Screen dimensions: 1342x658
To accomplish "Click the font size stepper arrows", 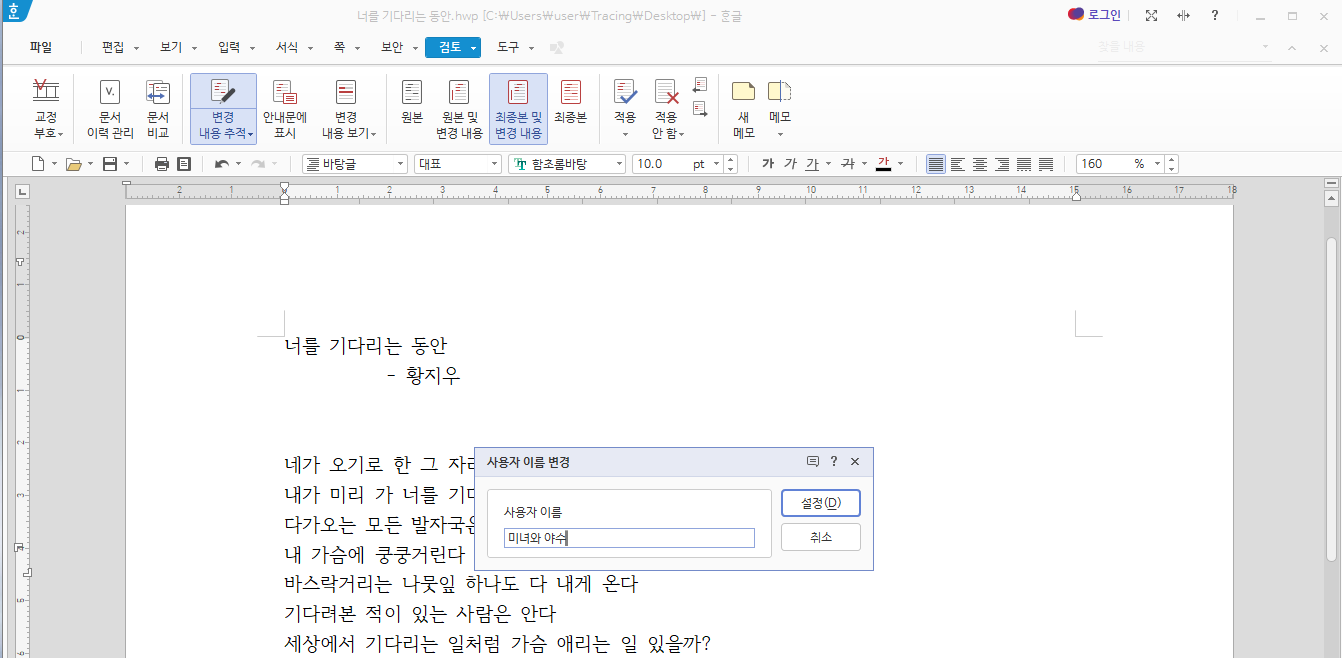I will (x=730, y=164).
